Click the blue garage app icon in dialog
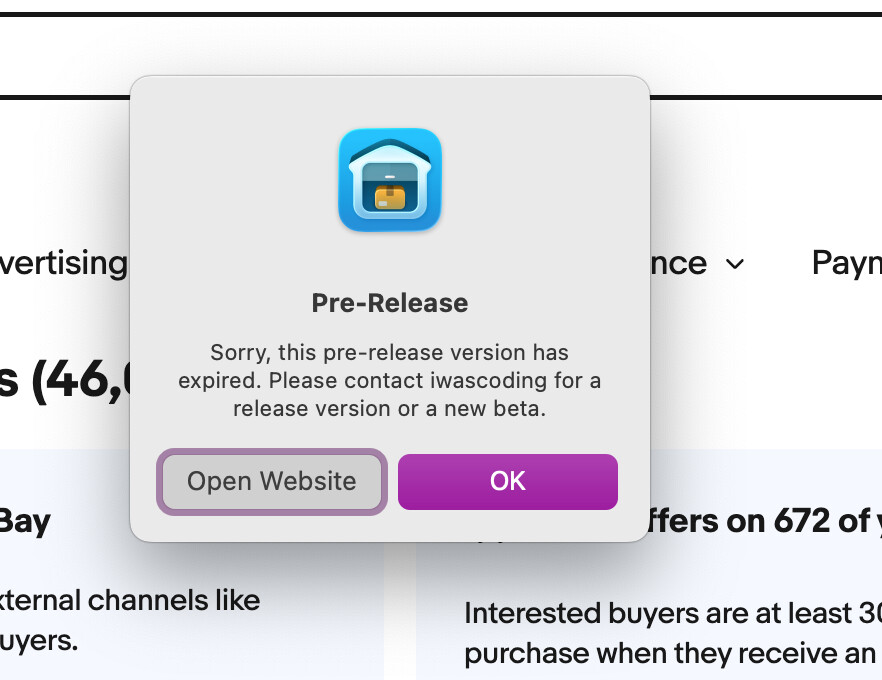Image resolution: width=882 pixels, height=680 pixels. [390, 179]
